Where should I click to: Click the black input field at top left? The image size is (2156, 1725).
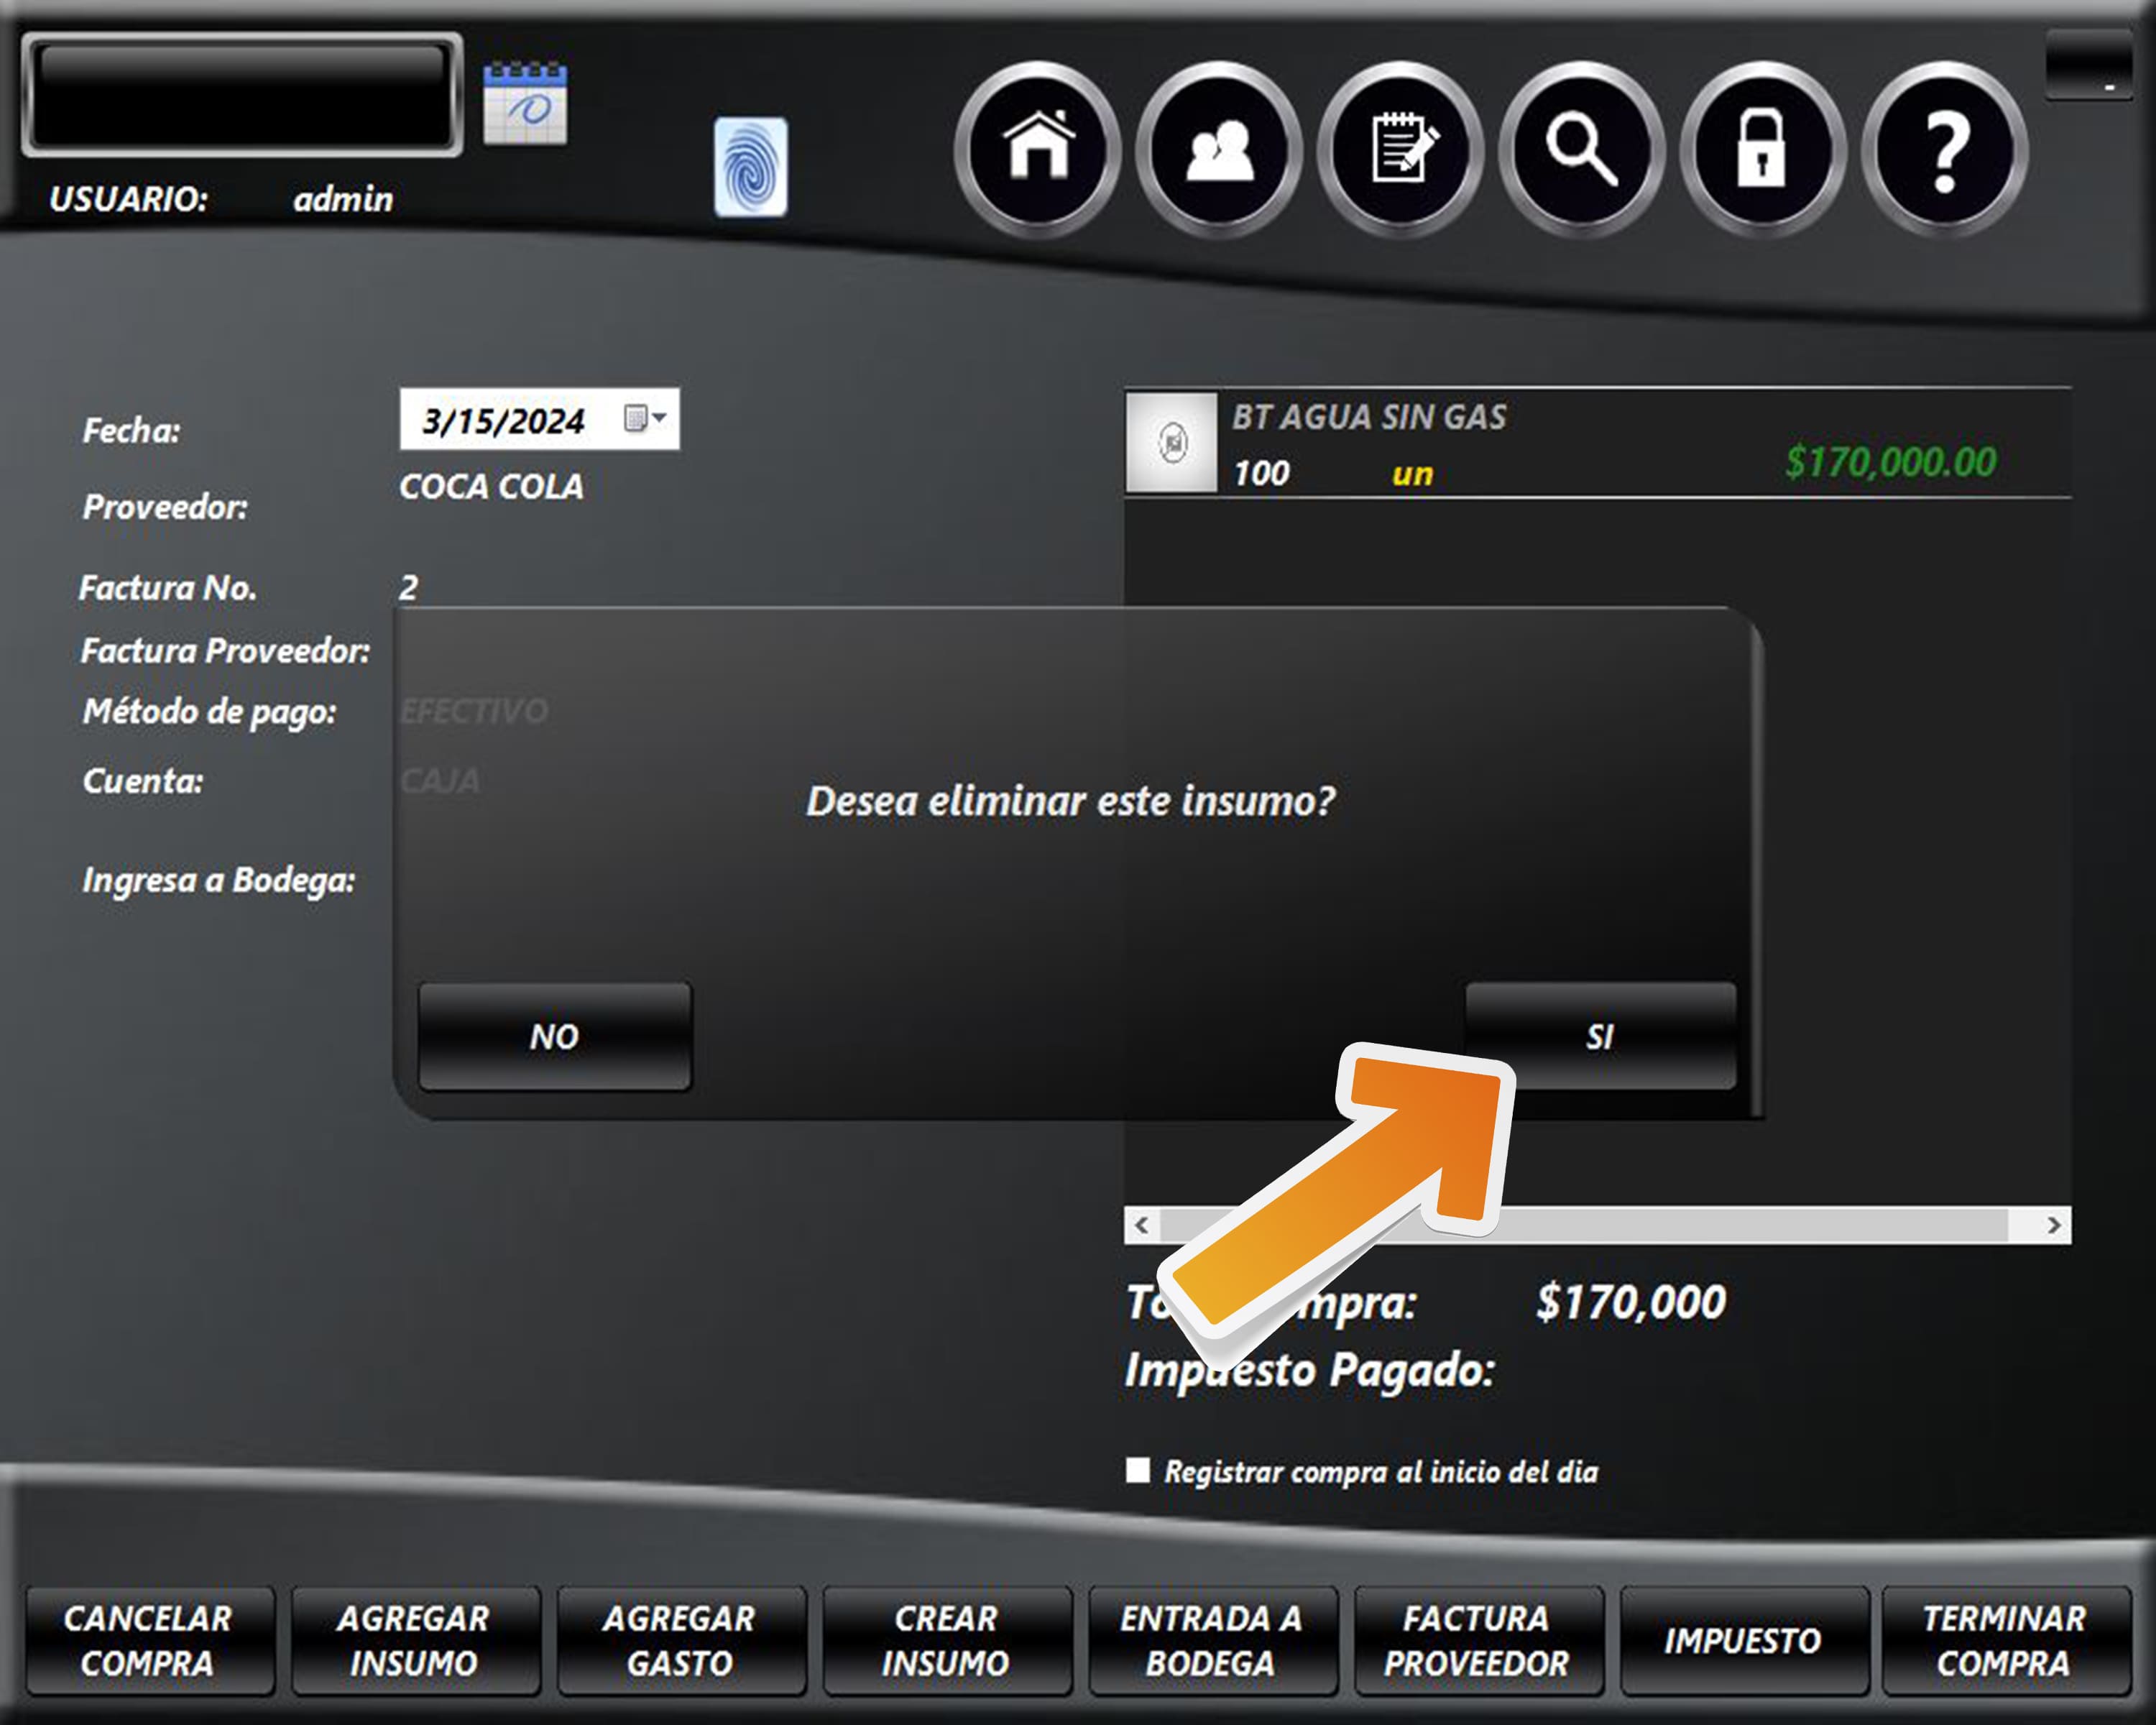242,95
